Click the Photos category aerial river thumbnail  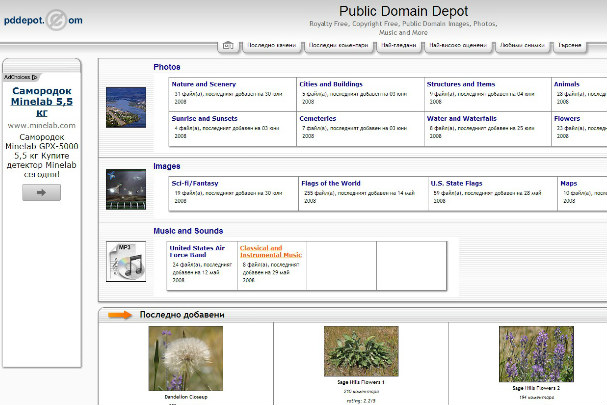tap(126, 107)
